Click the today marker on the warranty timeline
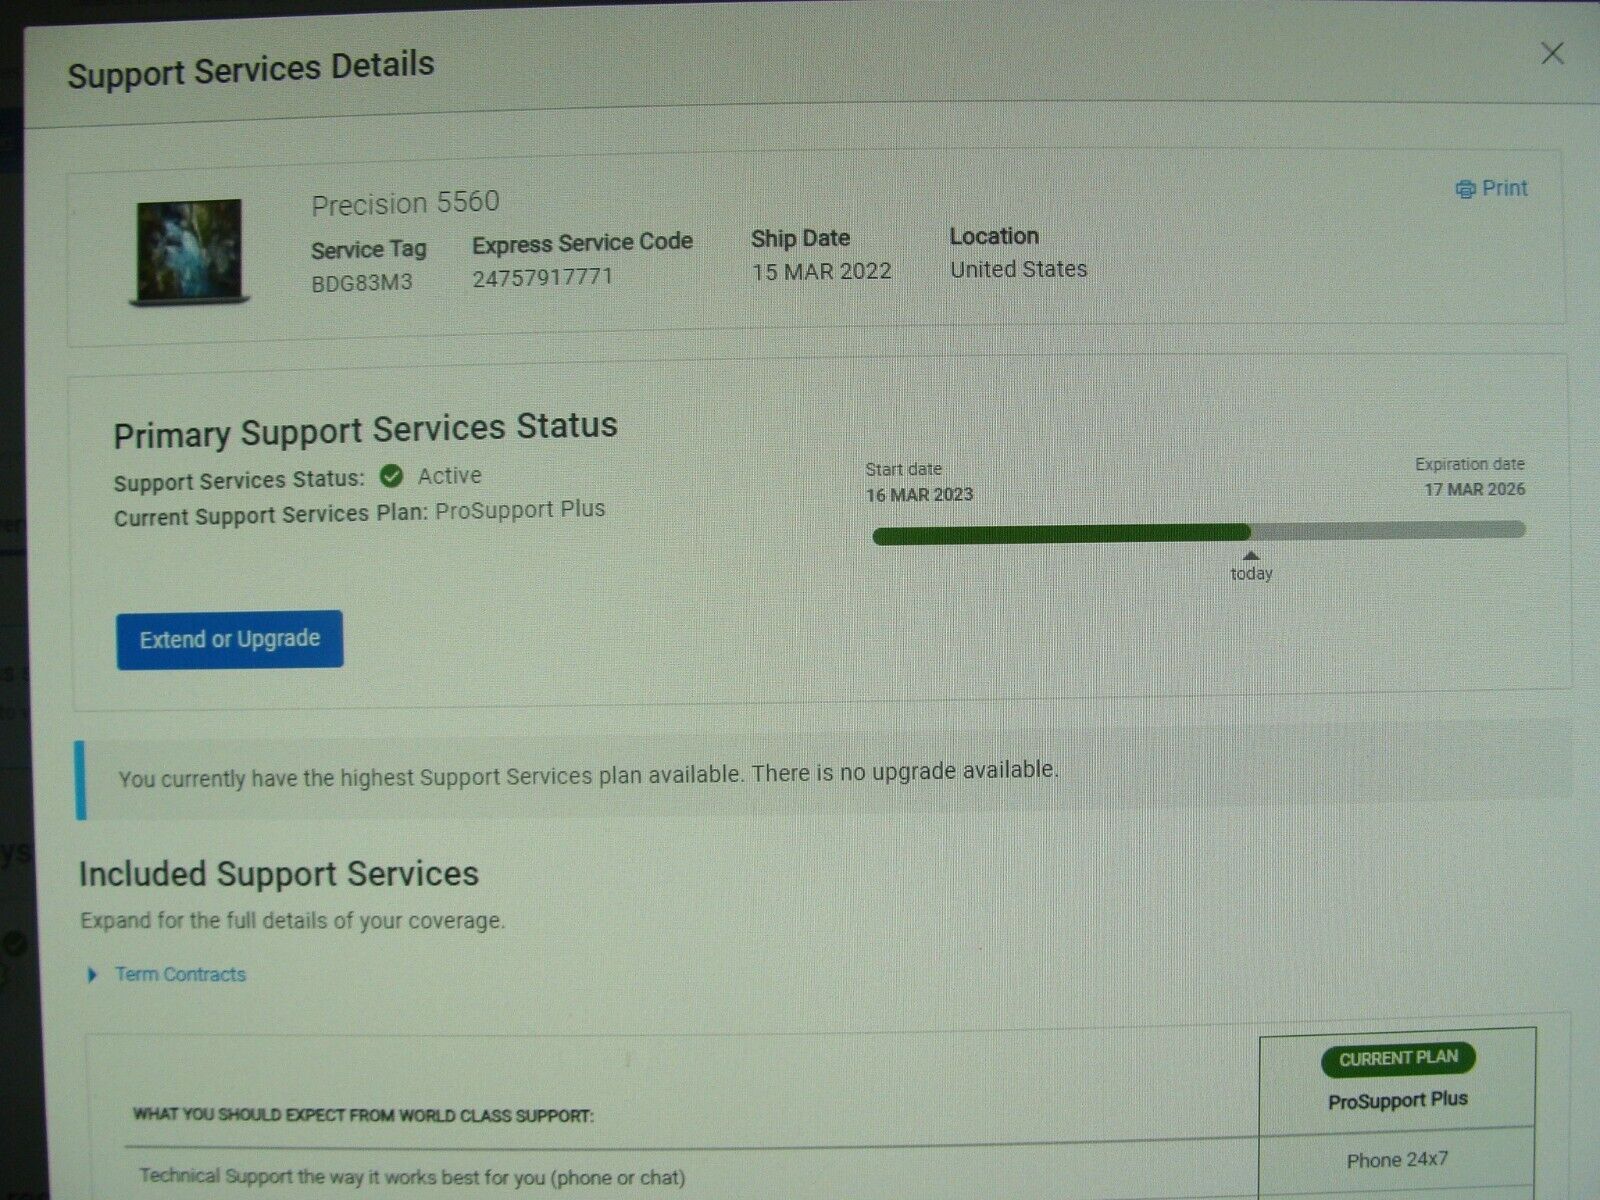The width and height of the screenshot is (1600, 1200). (x=1251, y=567)
